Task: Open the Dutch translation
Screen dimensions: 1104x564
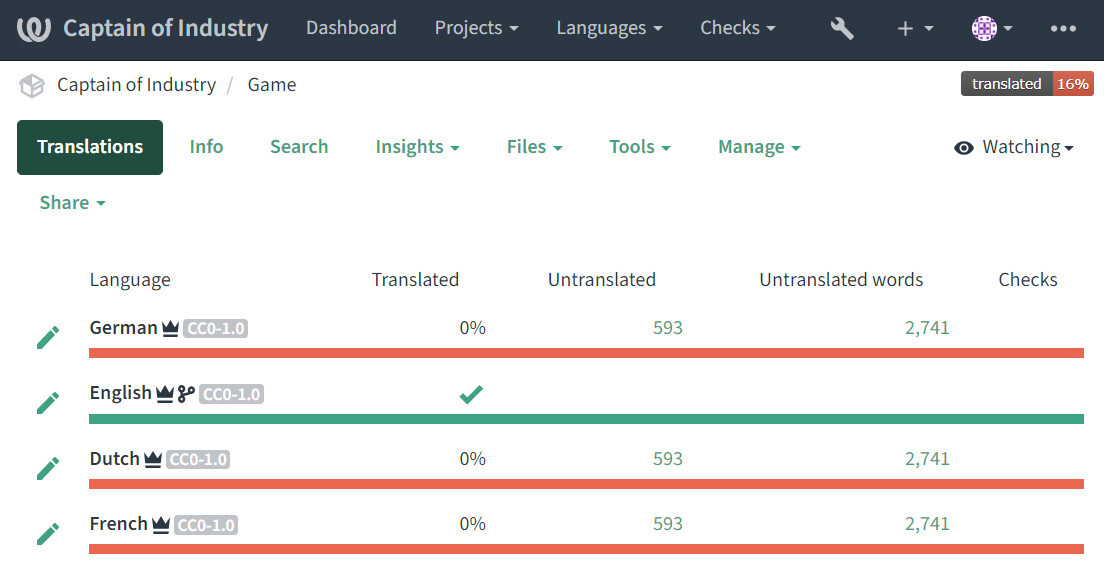Action: (115, 458)
